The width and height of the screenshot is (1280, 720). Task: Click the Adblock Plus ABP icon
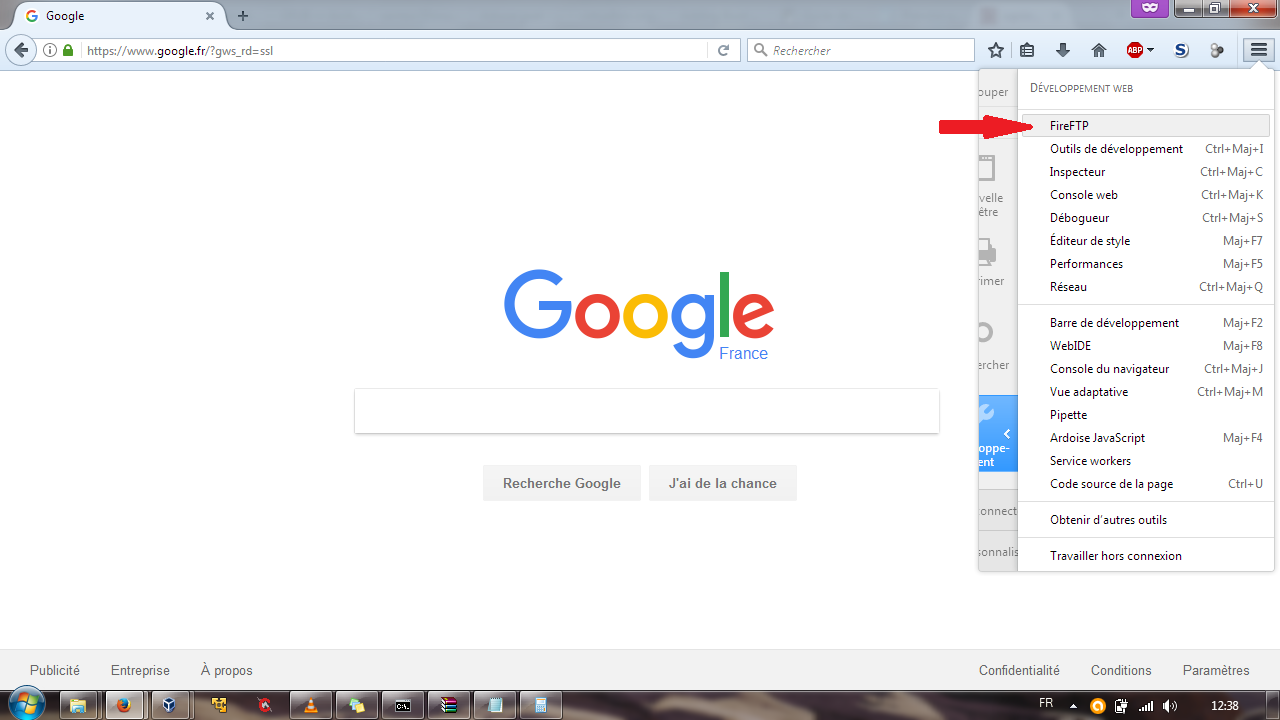[x=1134, y=50]
